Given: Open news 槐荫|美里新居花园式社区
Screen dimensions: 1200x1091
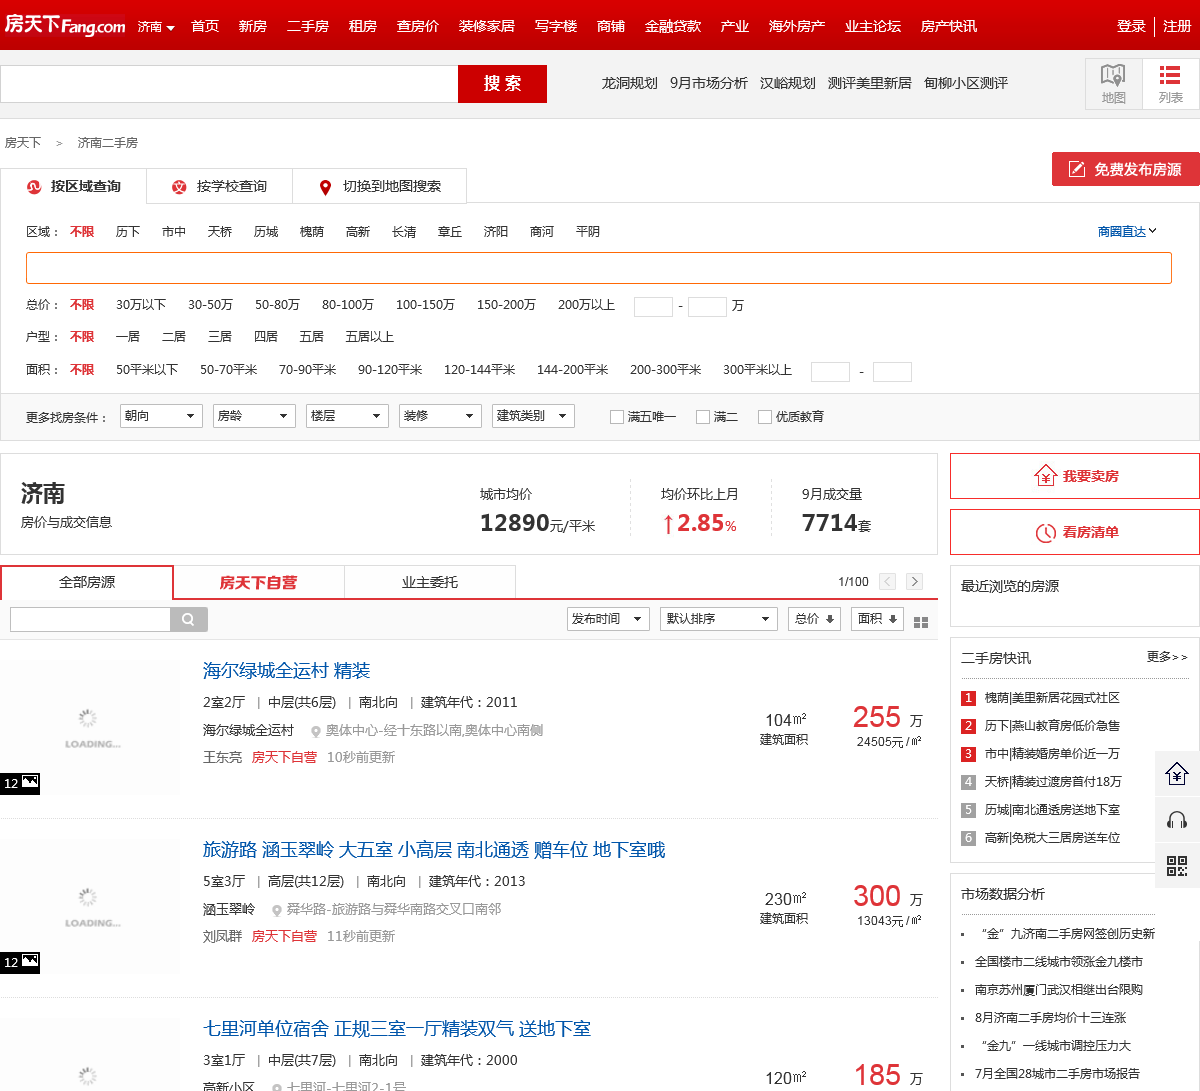Looking at the screenshot, I should pos(1052,698).
